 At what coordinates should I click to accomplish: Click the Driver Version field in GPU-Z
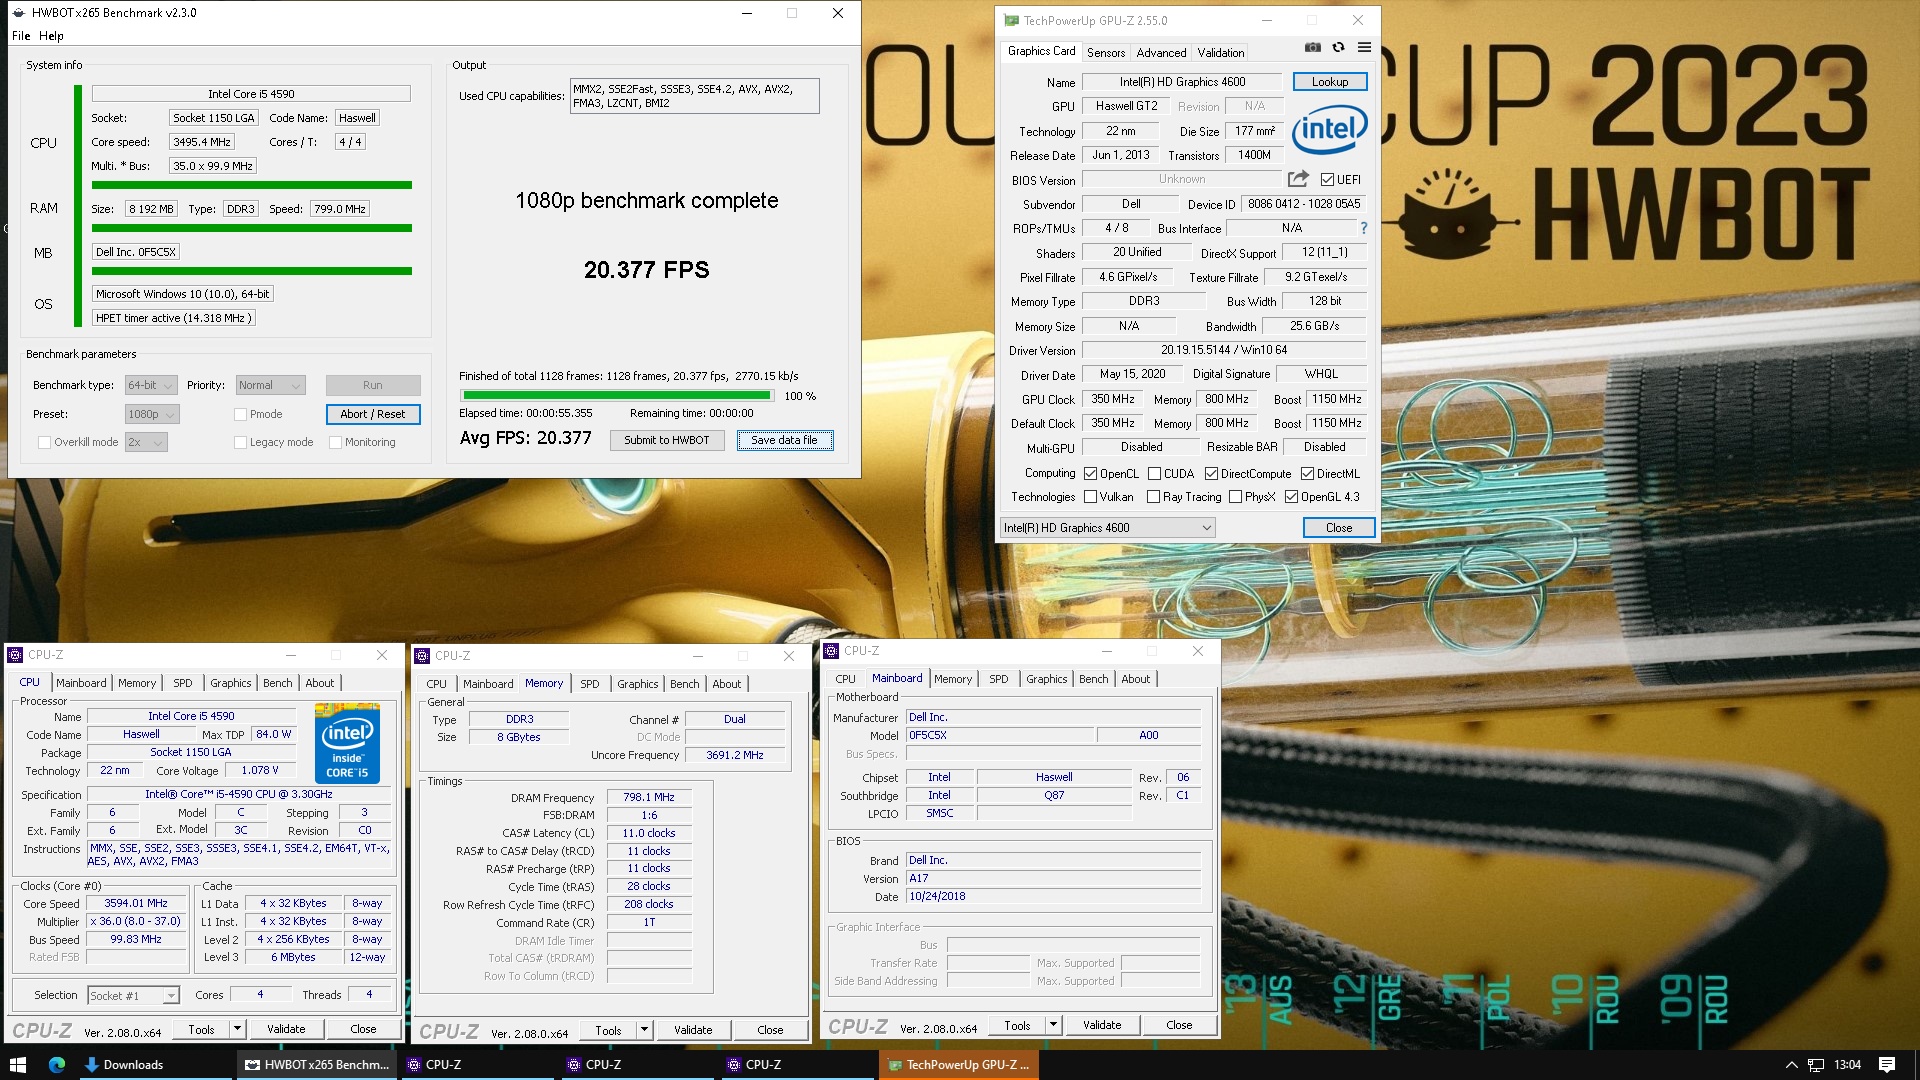1224,350
